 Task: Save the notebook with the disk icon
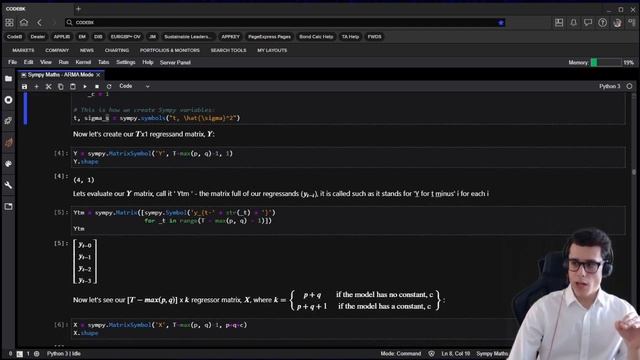point(24,87)
